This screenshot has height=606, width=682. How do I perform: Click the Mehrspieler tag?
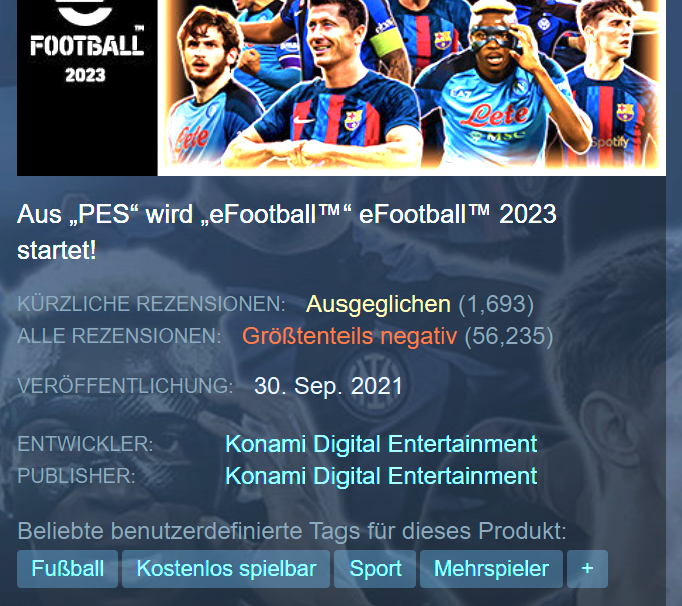pyautogui.click(x=491, y=569)
